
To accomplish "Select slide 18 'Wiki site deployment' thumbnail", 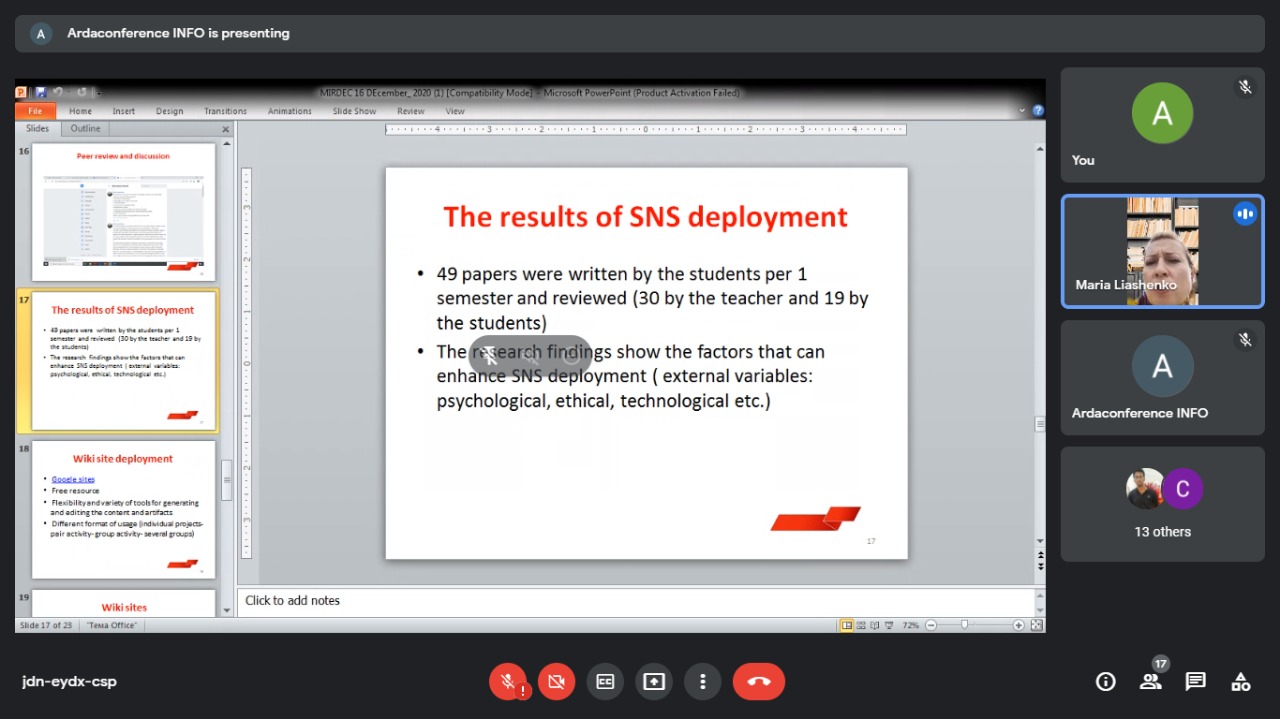I will pos(124,509).
